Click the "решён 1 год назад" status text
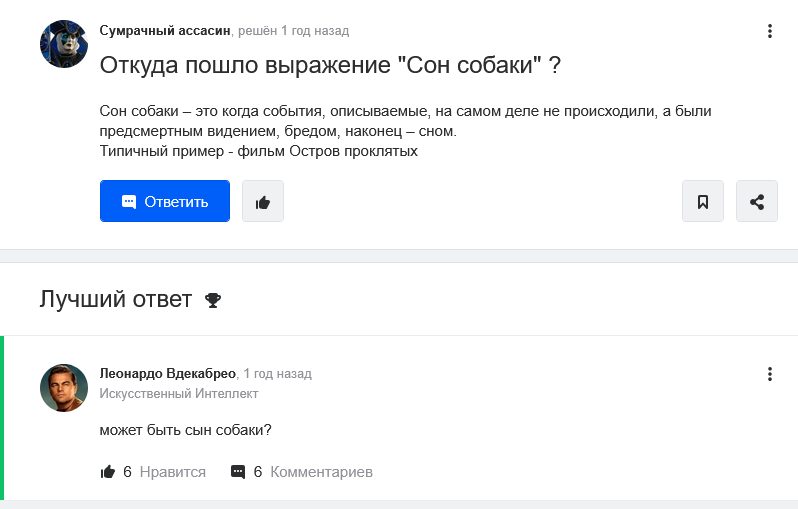 (294, 31)
